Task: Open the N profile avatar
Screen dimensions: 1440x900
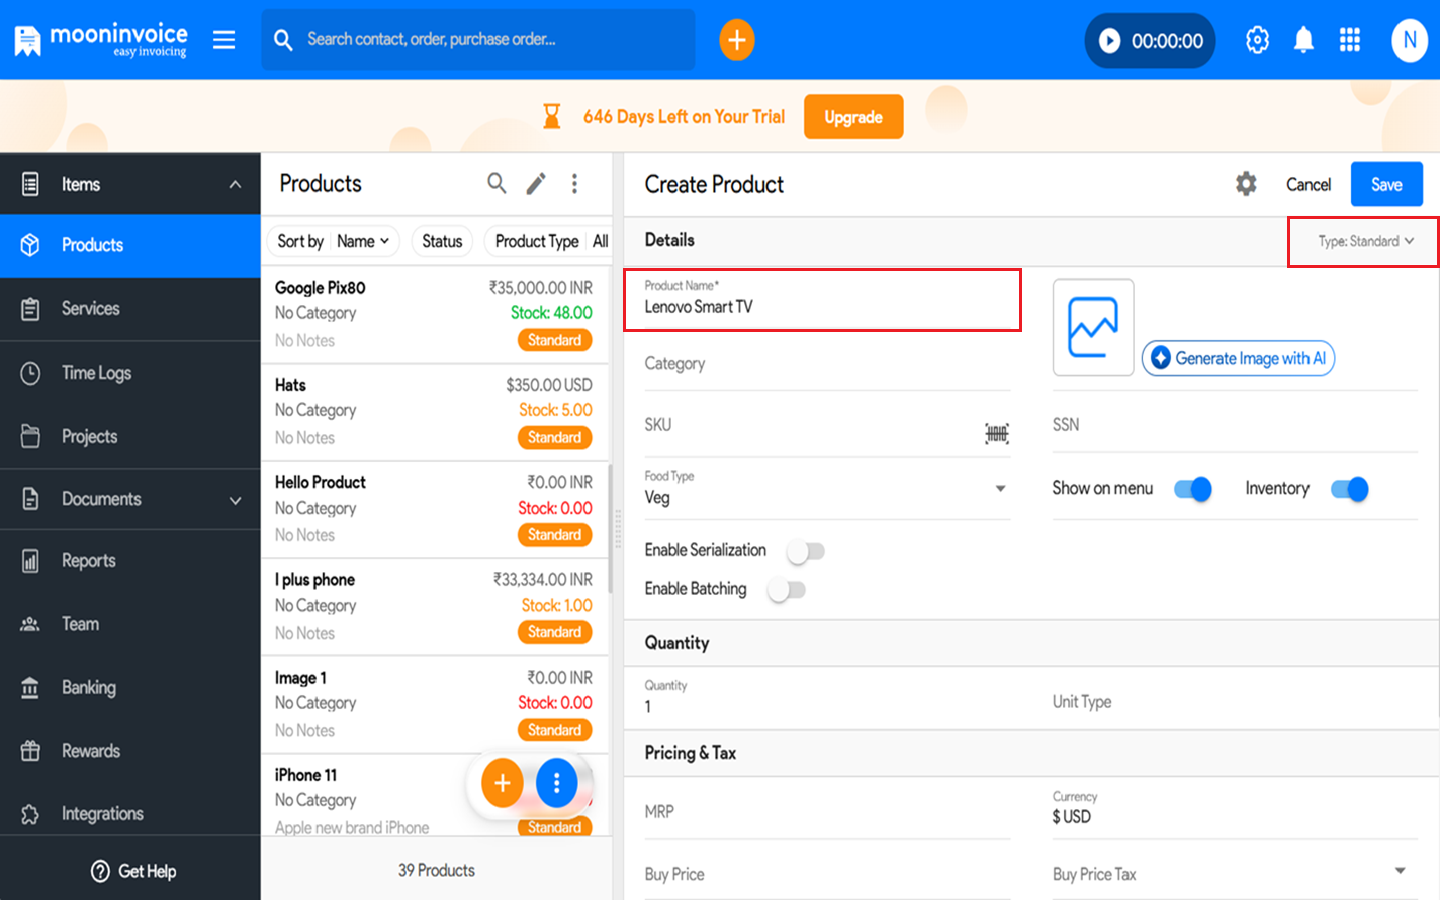Action: [x=1409, y=40]
